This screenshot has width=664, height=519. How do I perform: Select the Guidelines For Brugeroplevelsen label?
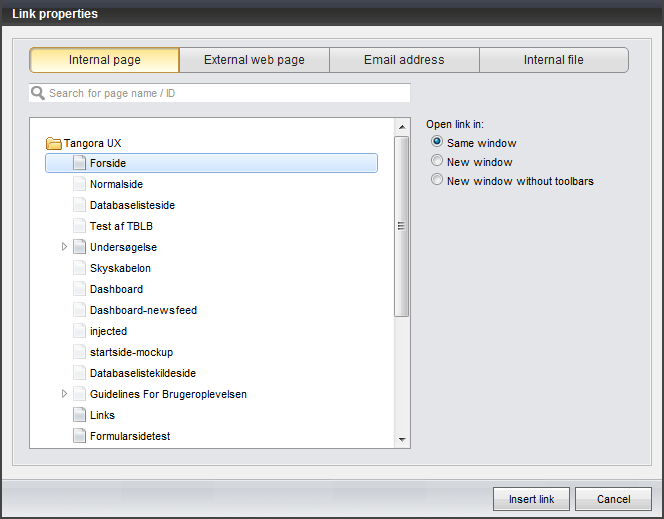tap(168, 394)
